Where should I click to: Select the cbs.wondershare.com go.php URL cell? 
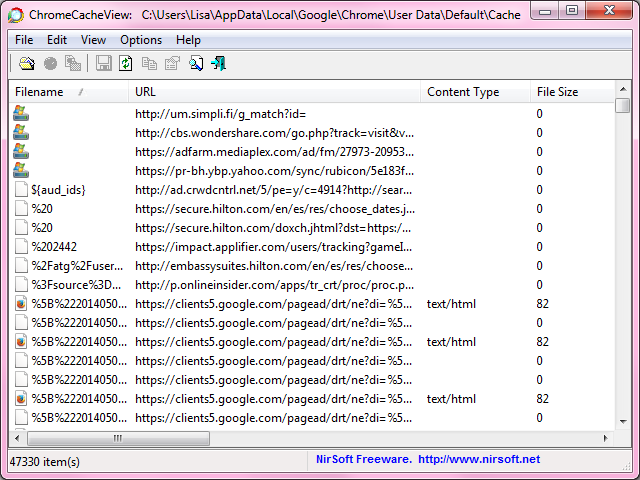[x=274, y=133]
